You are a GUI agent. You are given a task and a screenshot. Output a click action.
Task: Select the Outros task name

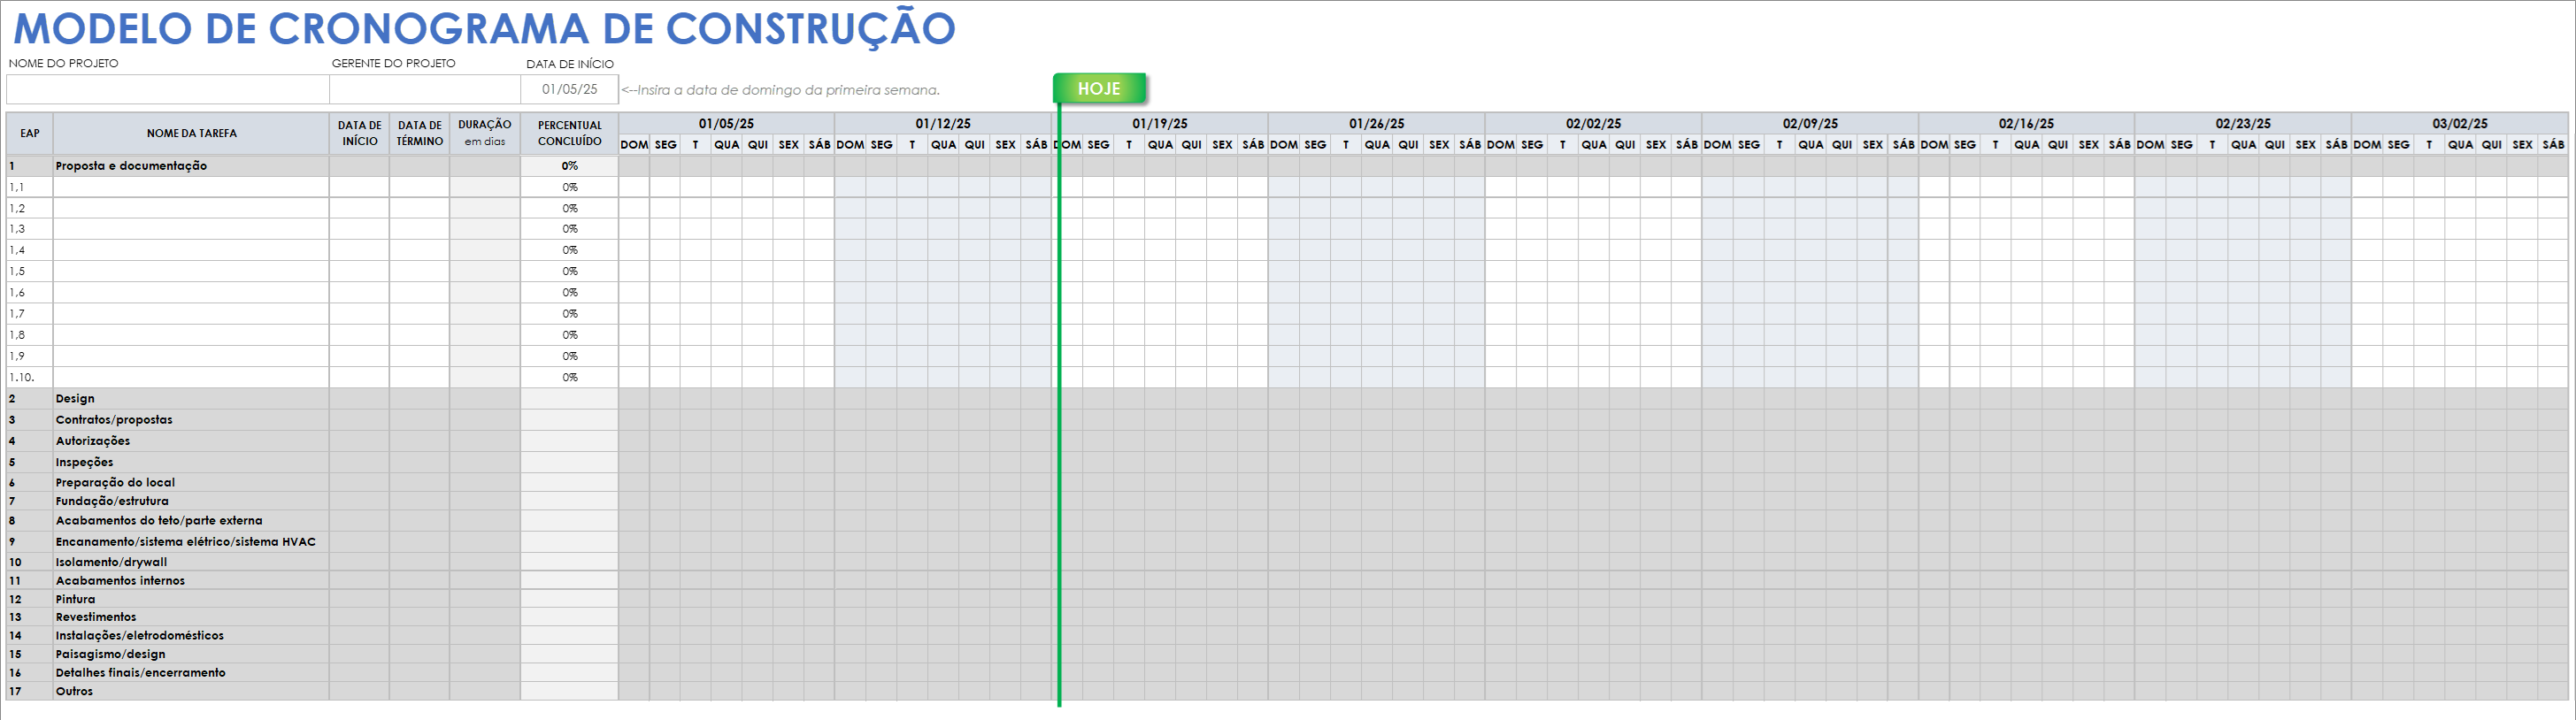pos(74,691)
